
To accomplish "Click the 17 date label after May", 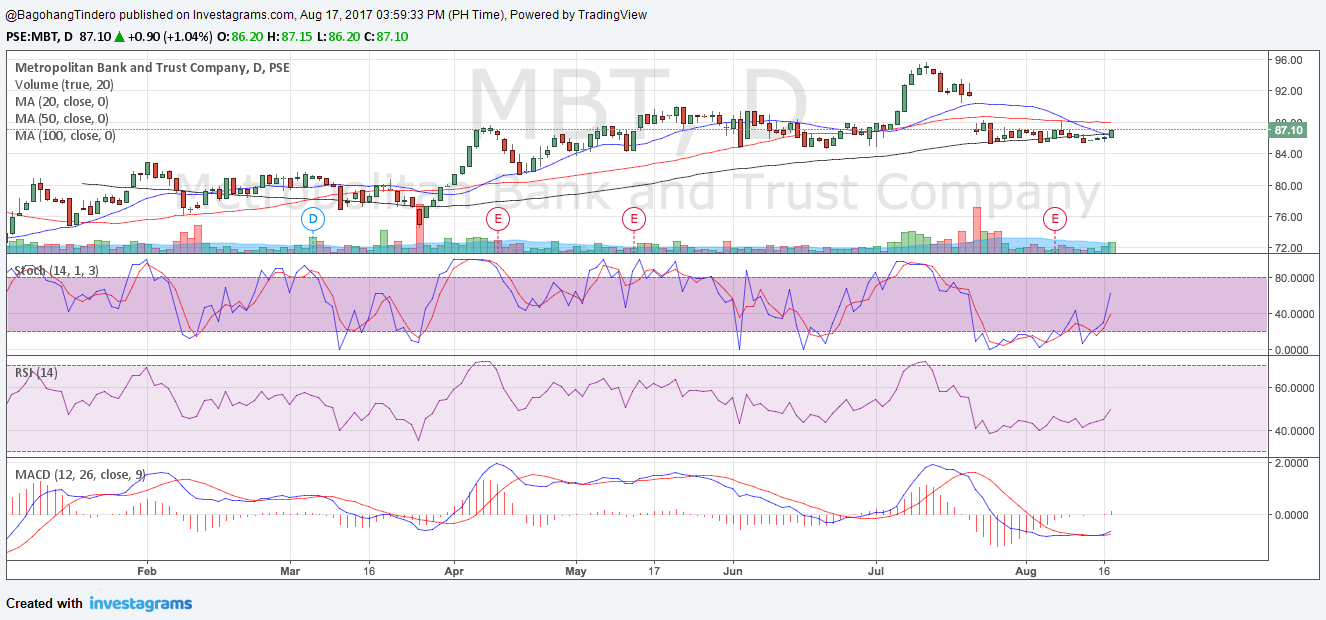I will [654, 570].
